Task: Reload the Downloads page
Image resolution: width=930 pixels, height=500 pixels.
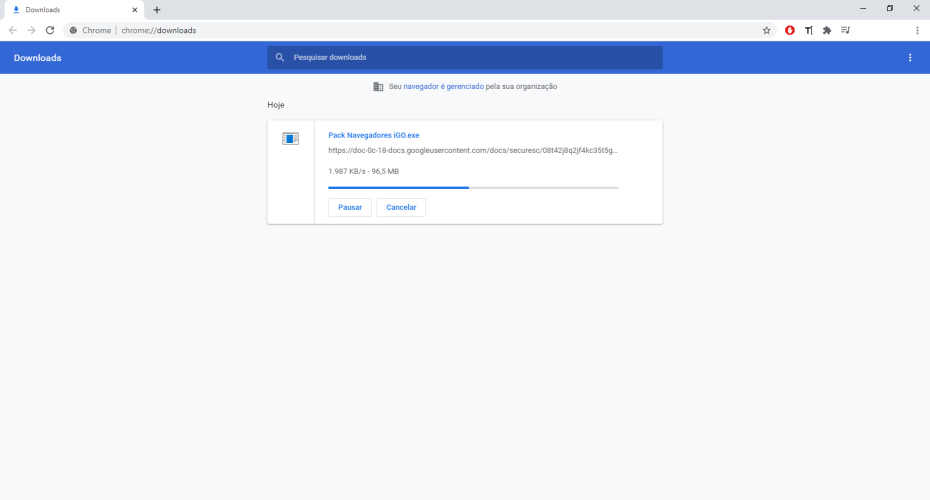Action: (x=50, y=30)
